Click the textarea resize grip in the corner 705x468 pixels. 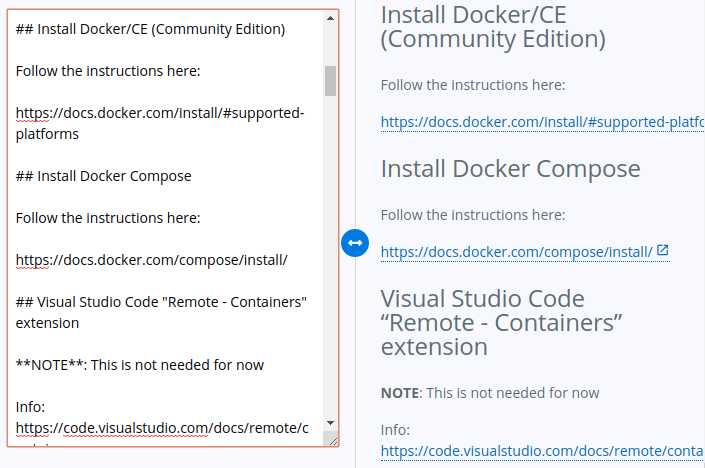[x=332, y=440]
